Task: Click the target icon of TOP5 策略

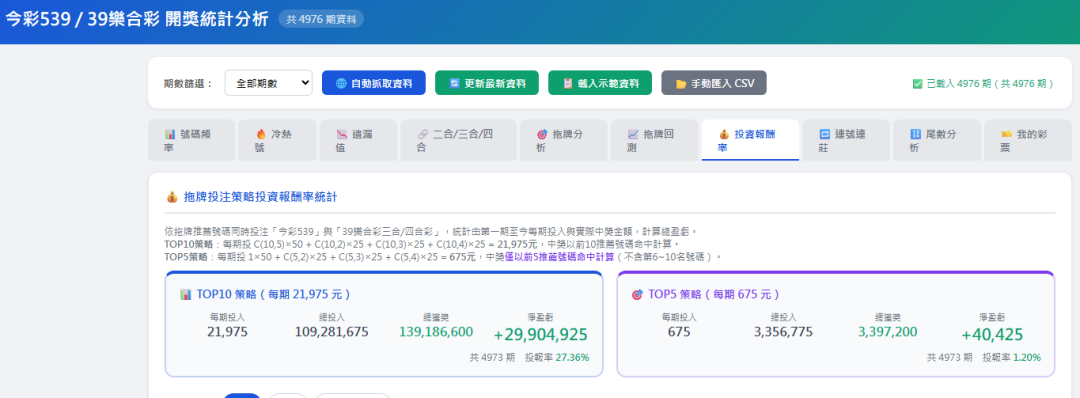Action: (637, 294)
